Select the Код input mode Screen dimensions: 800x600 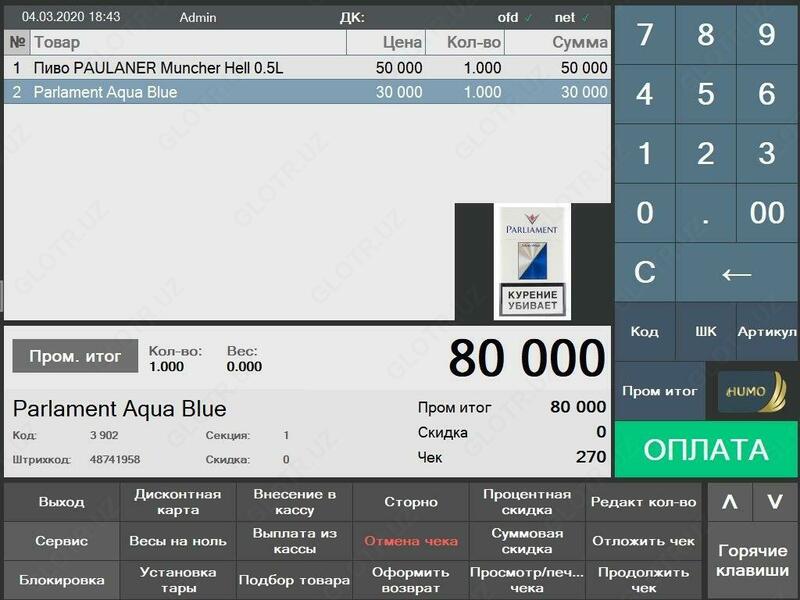tap(645, 331)
